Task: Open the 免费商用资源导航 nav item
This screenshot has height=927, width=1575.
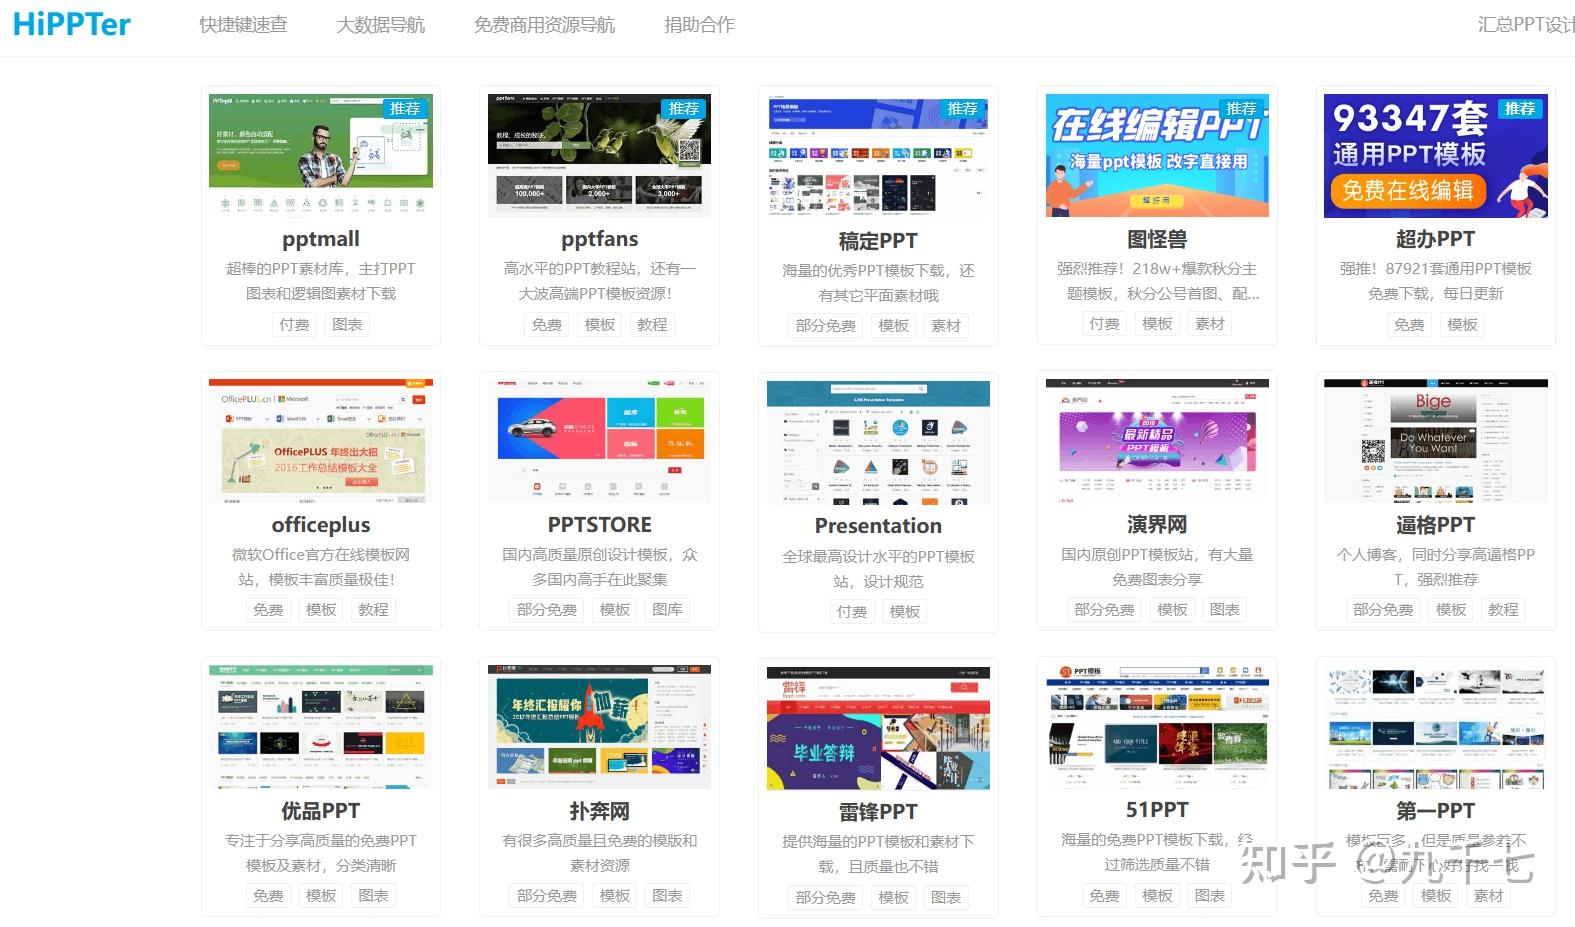Action: click(x=544, y=25)
